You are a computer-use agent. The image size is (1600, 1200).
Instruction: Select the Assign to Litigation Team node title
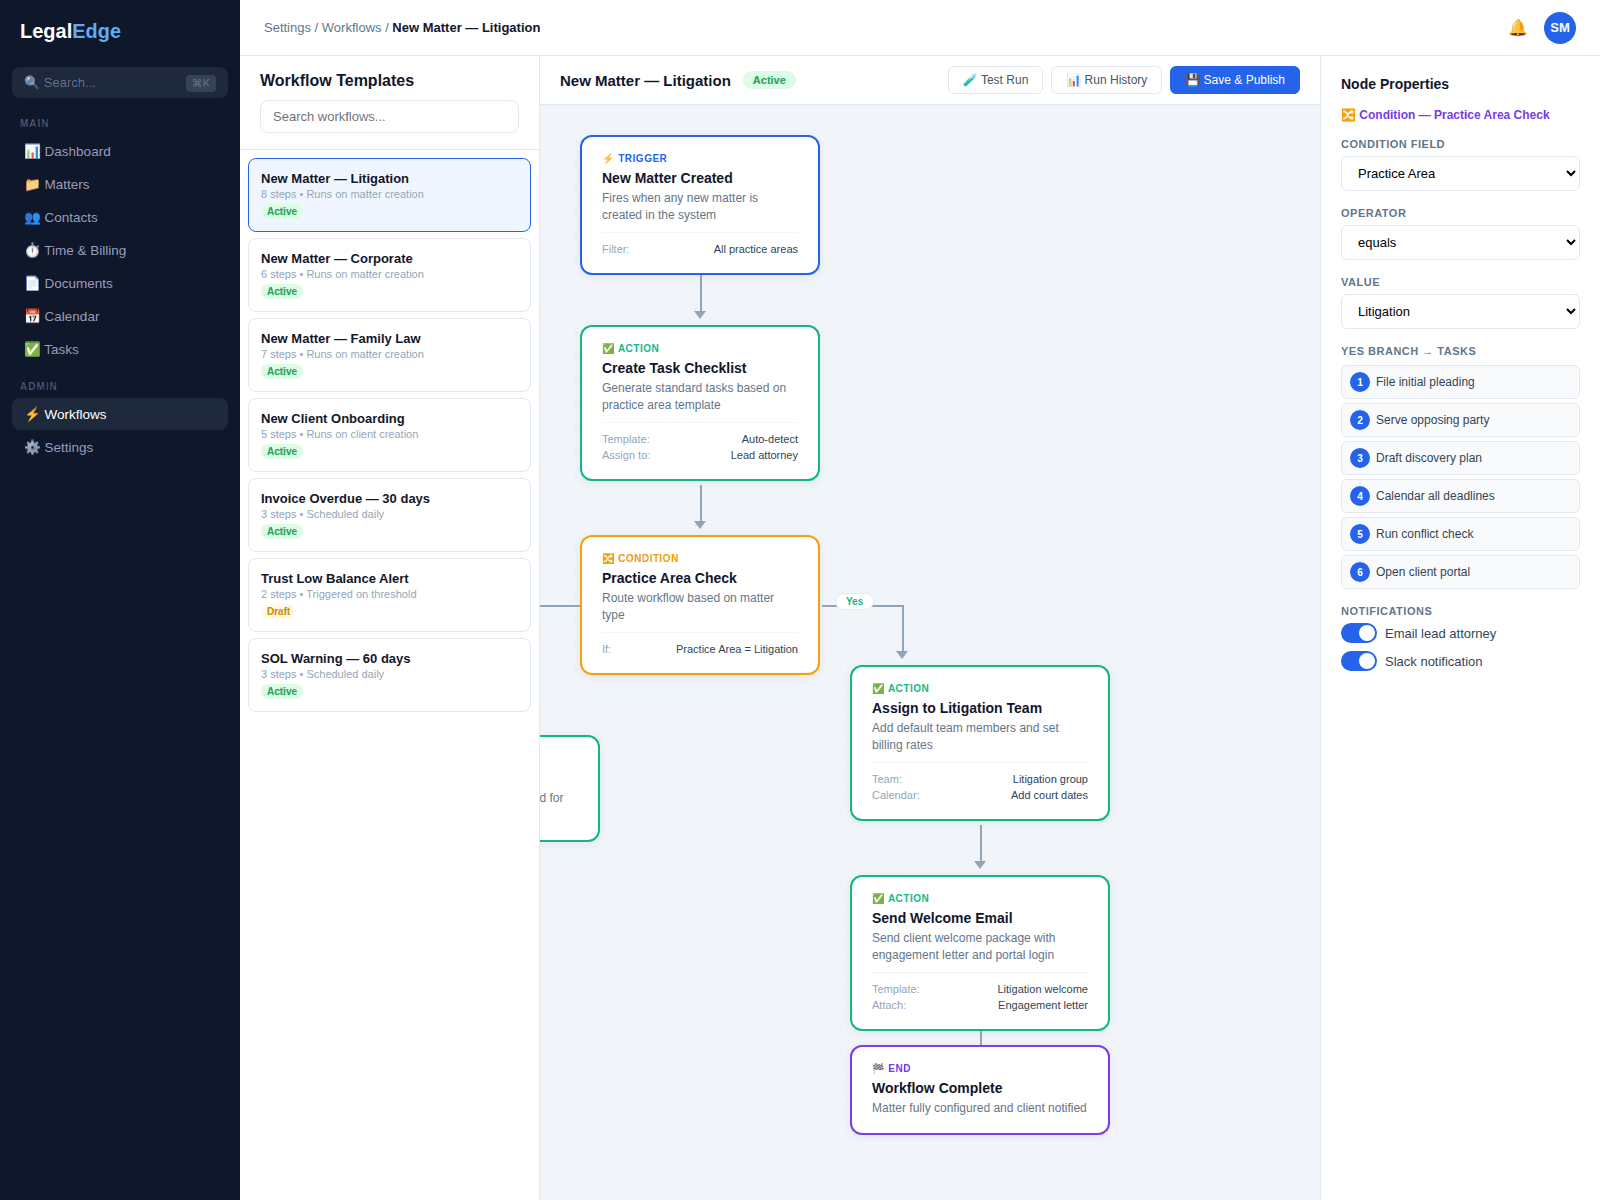pos(957,708)
